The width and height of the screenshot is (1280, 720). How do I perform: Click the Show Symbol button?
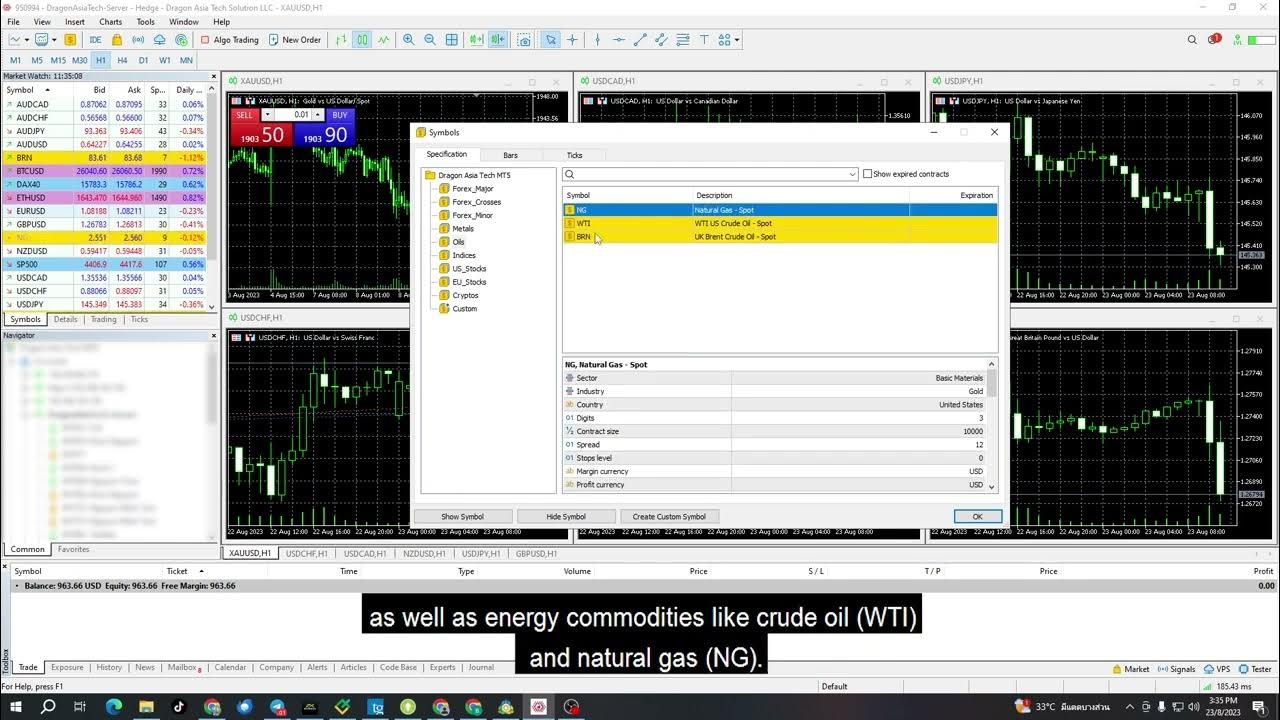463,517
